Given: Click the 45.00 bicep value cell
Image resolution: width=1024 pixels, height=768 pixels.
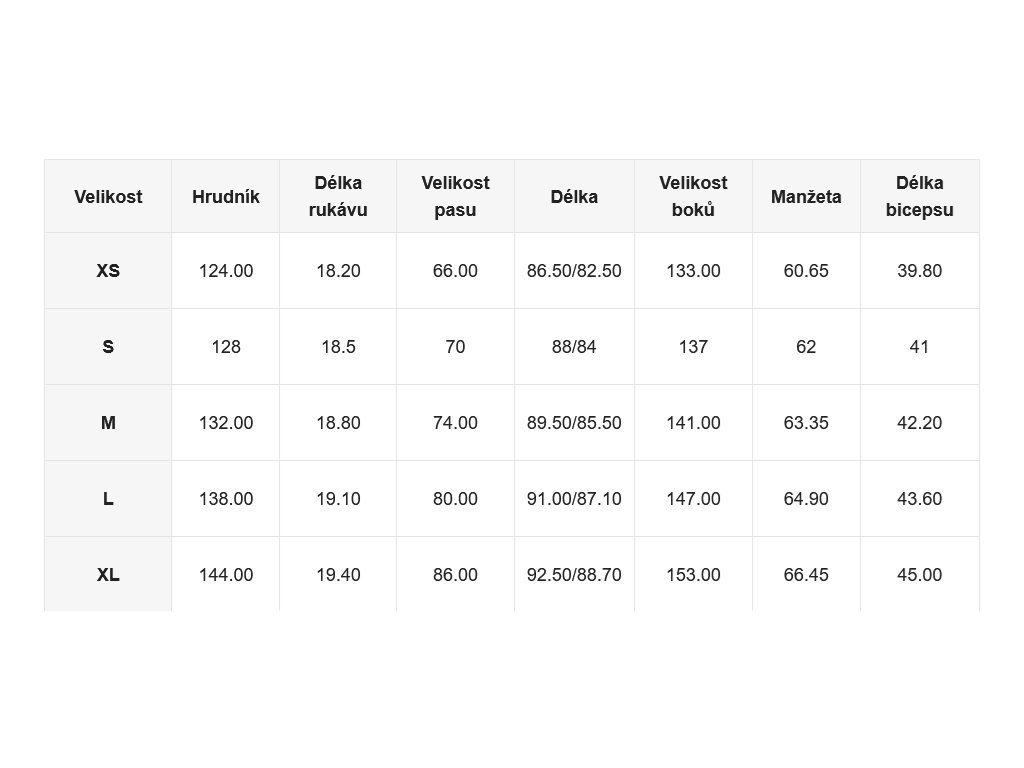Looking at the screenshot, I should [x=920, y=575].
